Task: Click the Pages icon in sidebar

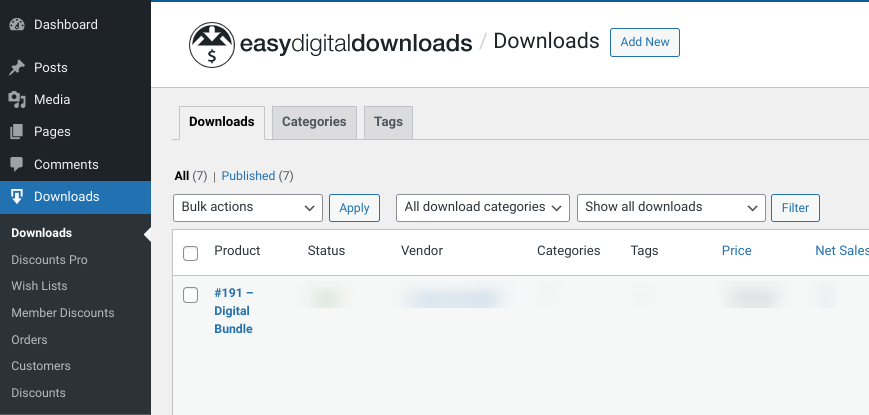Action: pyautogui.click(x=17, y=132)
